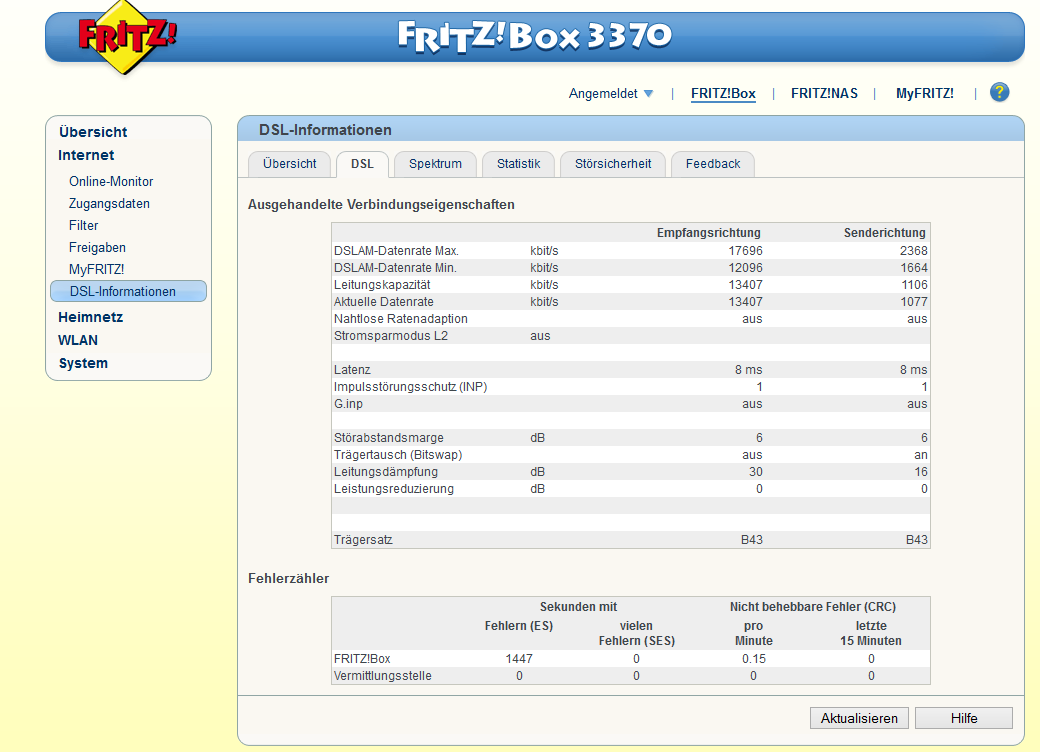The image size is (1040, 752).
Task: Click the value 1077
Action: point(913,302)
